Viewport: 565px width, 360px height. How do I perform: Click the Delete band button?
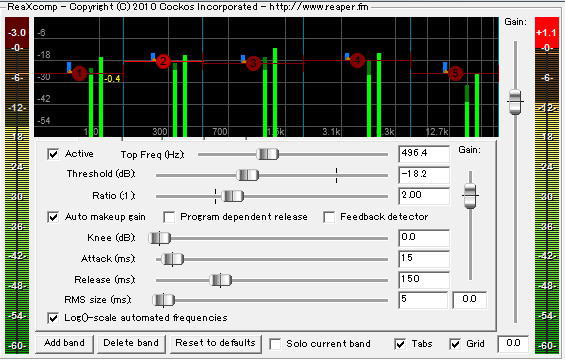point(131,343)
